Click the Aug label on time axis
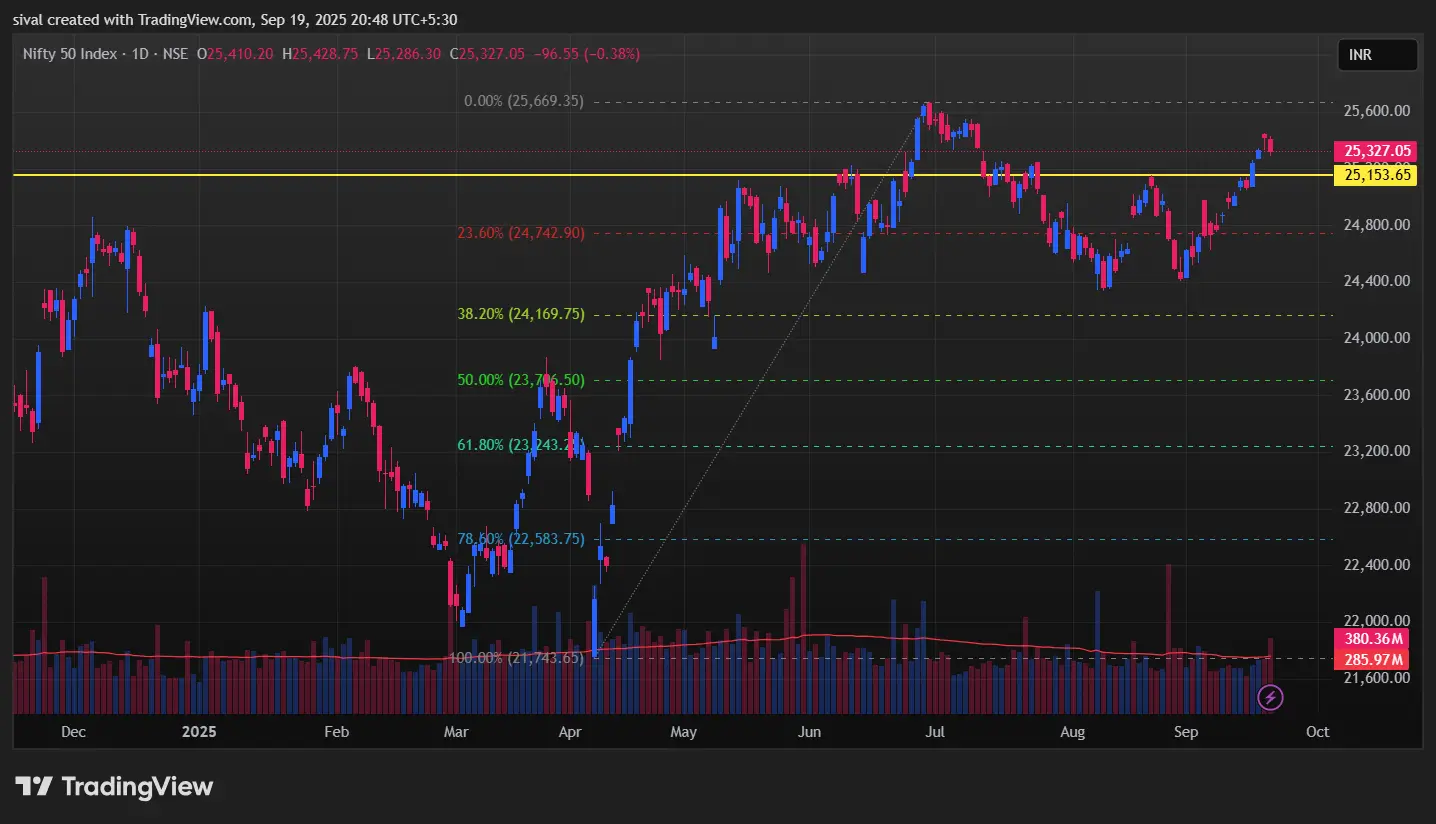Image resolution: width=1436 pixels, height=824 pixels. (1072, 732)
